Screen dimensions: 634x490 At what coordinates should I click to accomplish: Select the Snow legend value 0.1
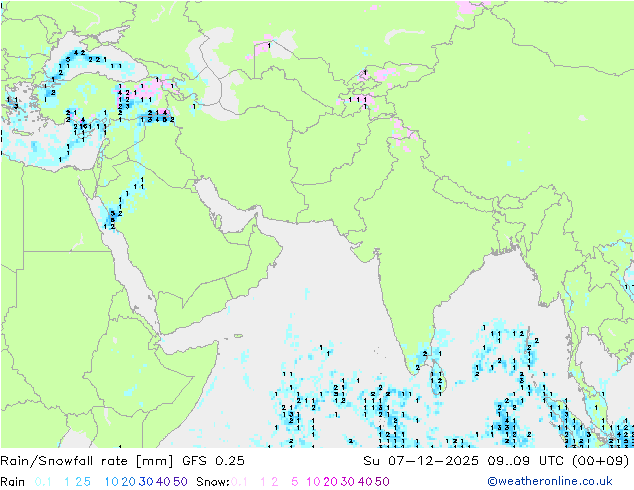tap(239, 482)
